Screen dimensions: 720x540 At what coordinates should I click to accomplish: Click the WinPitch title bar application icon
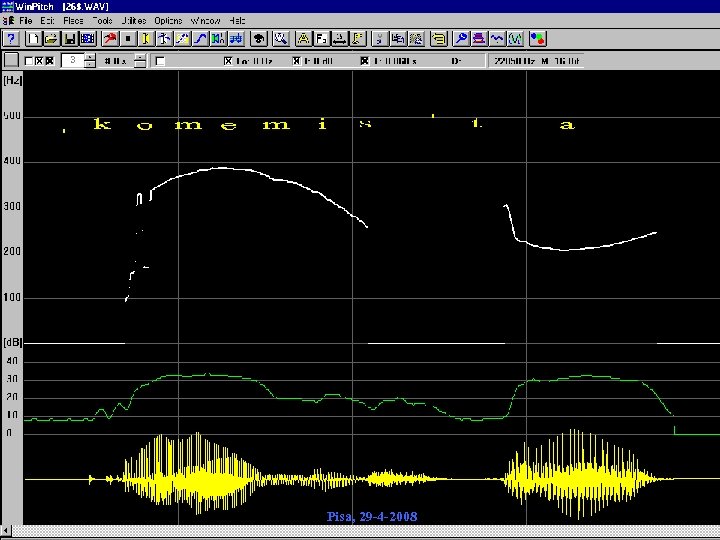(x=8, y=6)
